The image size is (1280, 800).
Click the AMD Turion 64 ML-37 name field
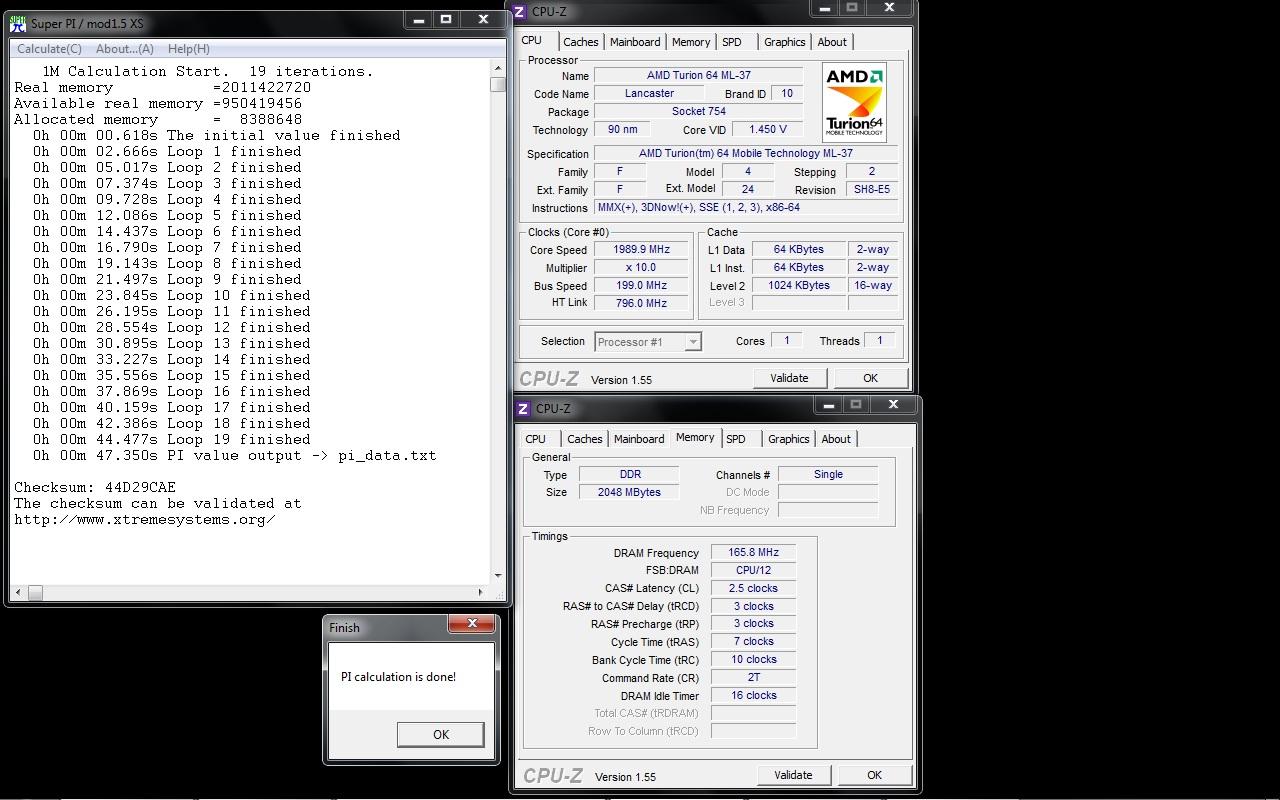coord(698,76)
